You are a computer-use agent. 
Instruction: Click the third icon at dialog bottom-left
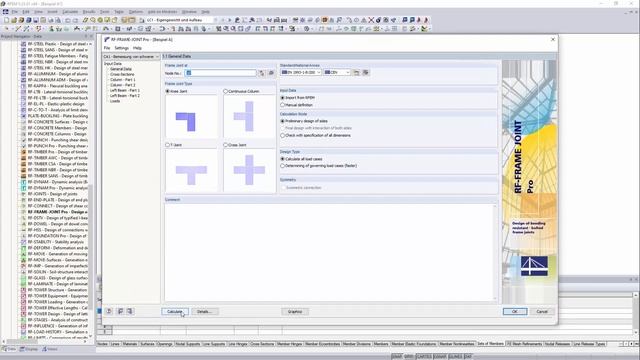point(130,311)
